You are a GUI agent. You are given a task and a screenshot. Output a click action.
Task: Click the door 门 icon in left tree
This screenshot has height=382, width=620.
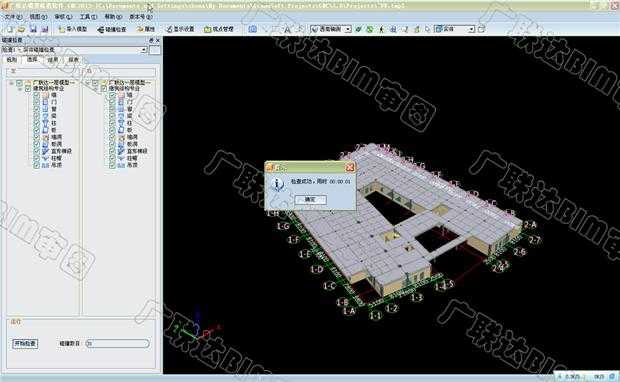point(45,102)
